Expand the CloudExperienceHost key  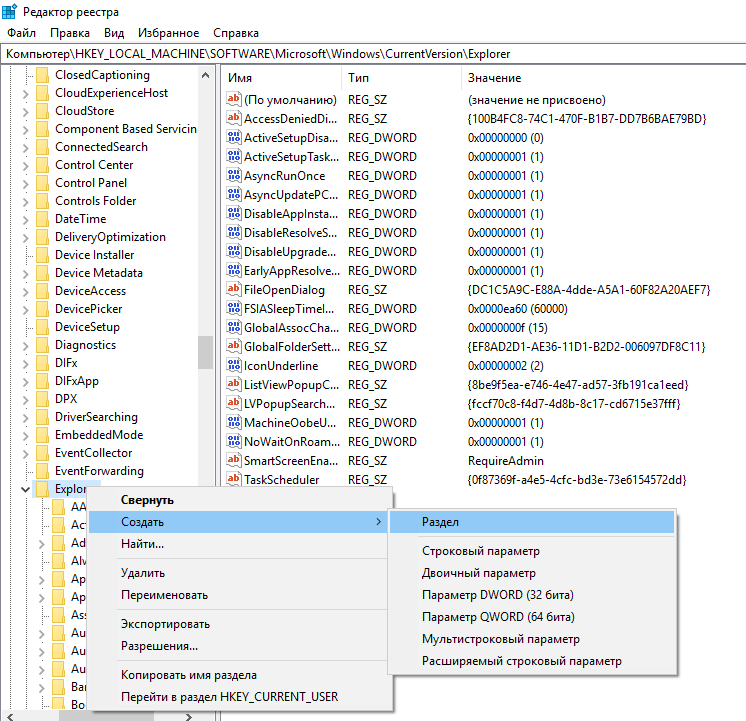(x=26, y=94)
